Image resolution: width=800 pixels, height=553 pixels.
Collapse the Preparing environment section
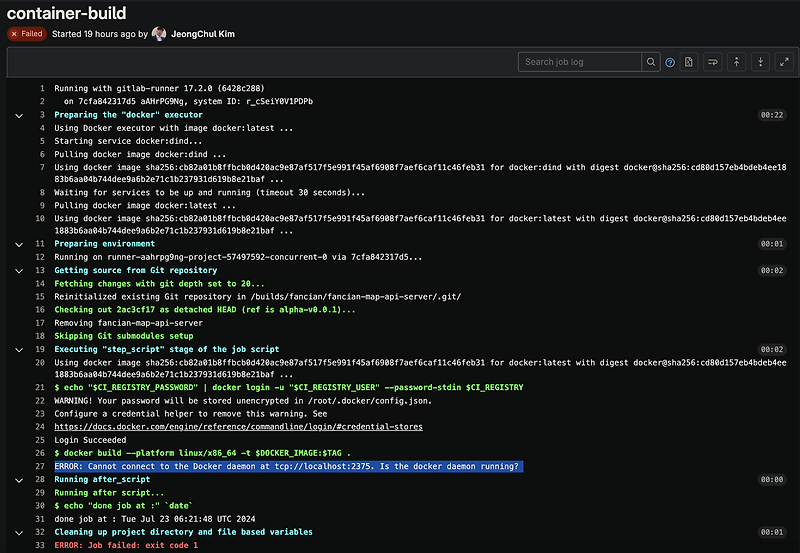(x=19, y=245)
